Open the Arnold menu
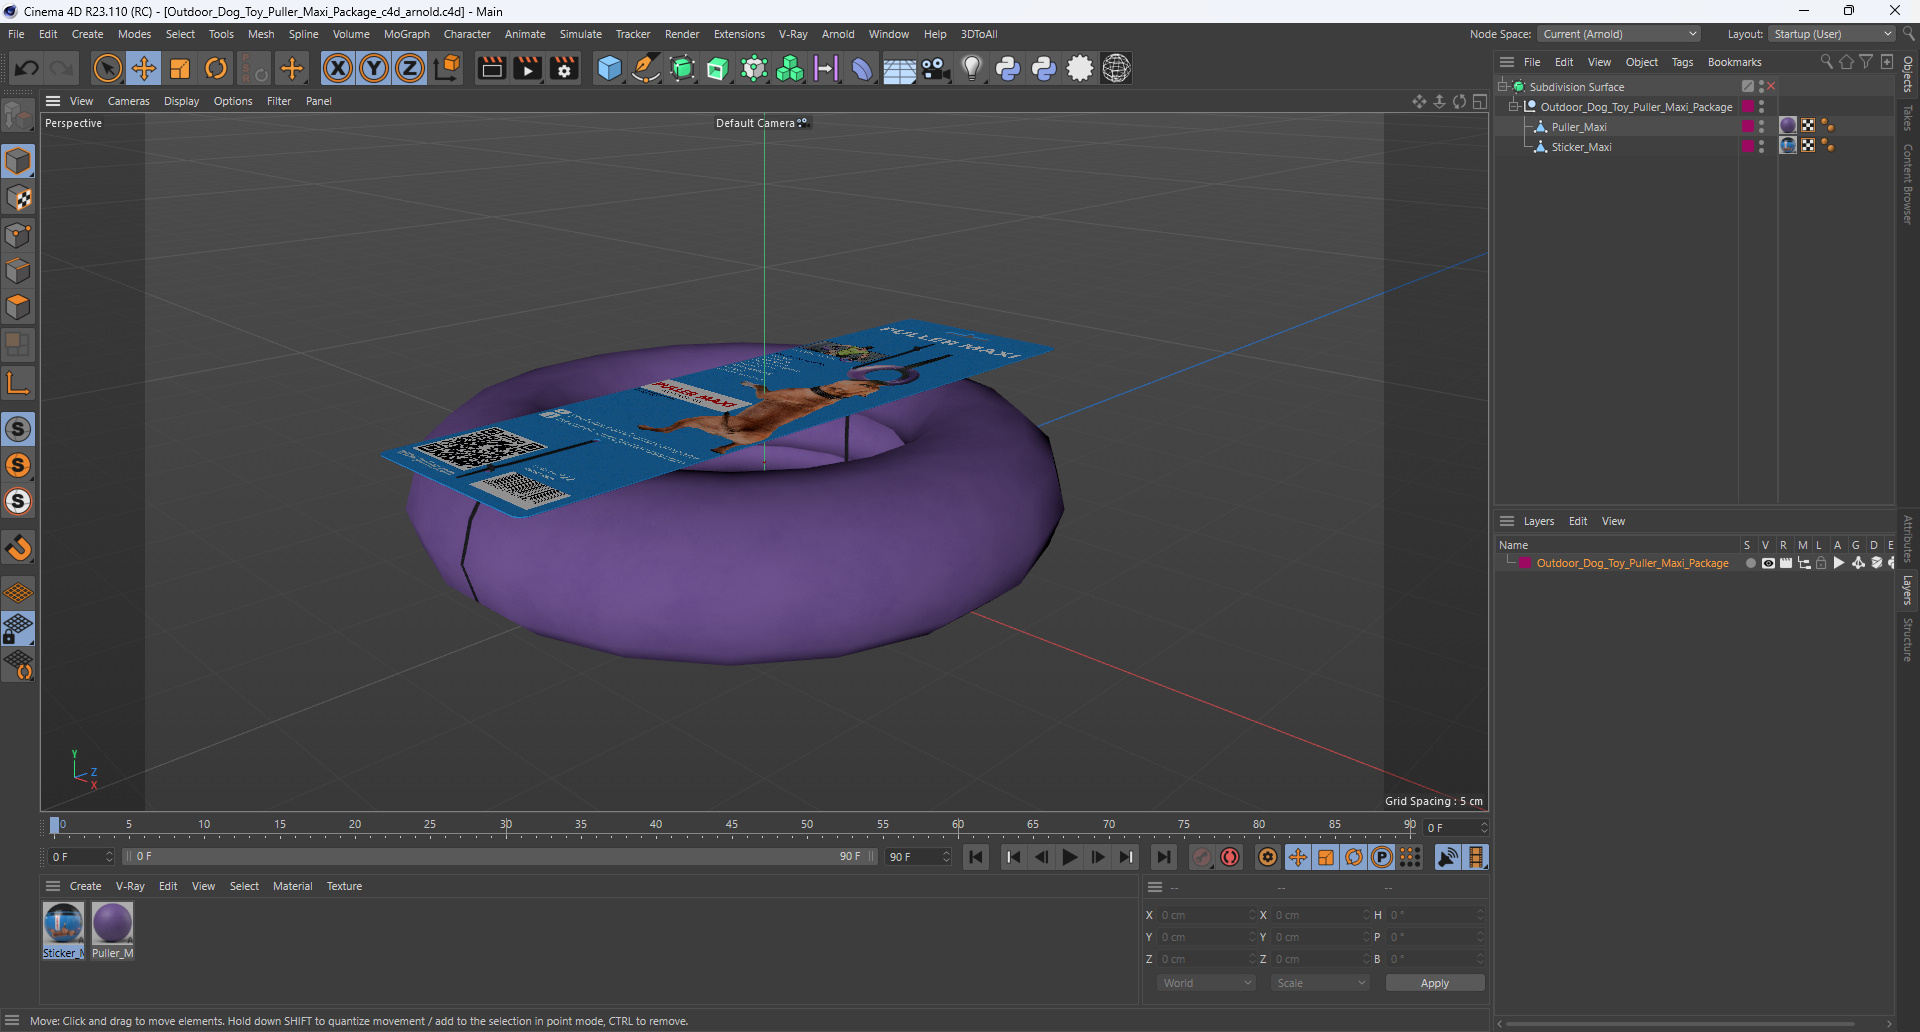The height and width of the screenshot is (1032, 1920). (838, 34)
